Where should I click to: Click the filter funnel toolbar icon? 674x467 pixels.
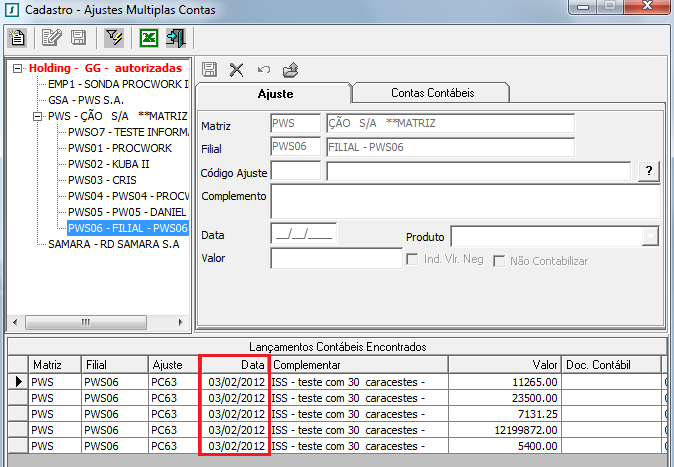click(x=113, y=39)
